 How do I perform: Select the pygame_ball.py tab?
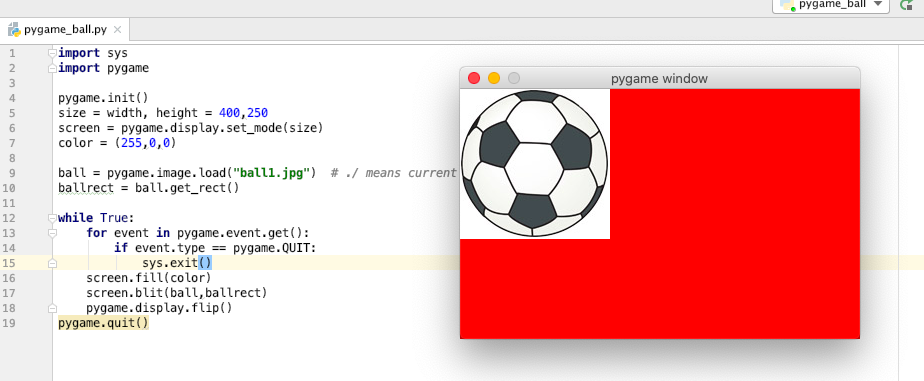[65, 29]
